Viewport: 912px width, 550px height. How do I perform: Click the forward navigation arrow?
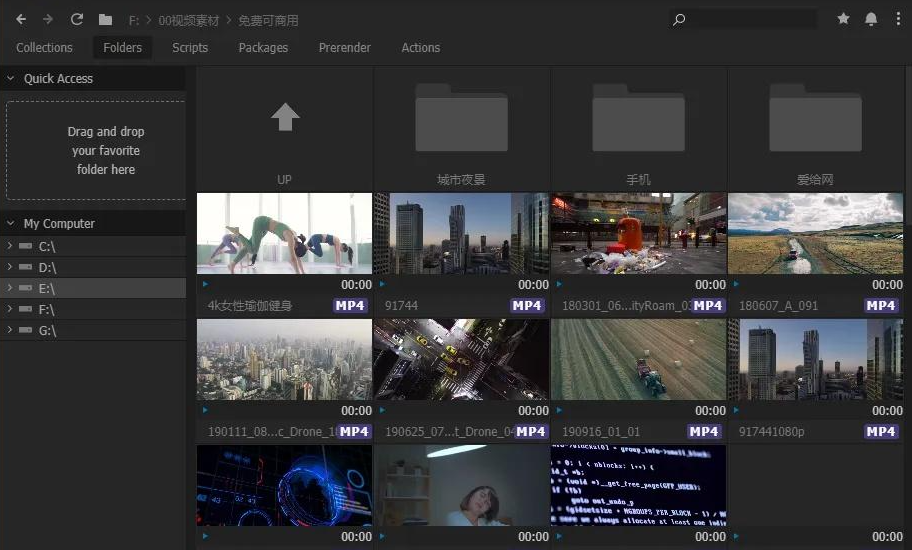[48, 19]
